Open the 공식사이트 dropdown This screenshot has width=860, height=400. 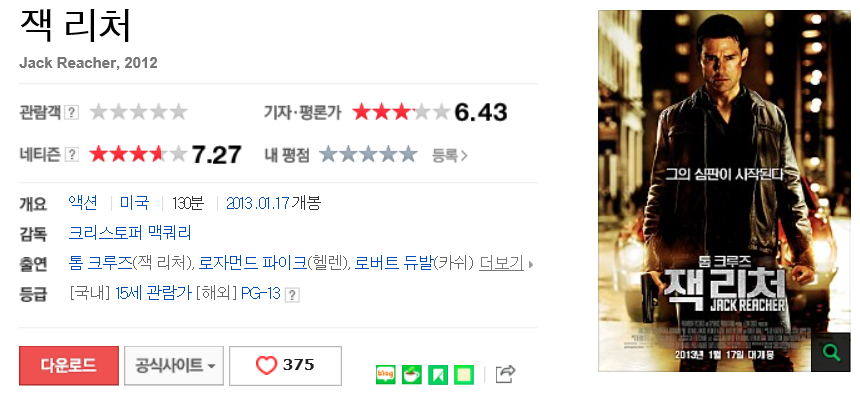(x=174, y=365)
